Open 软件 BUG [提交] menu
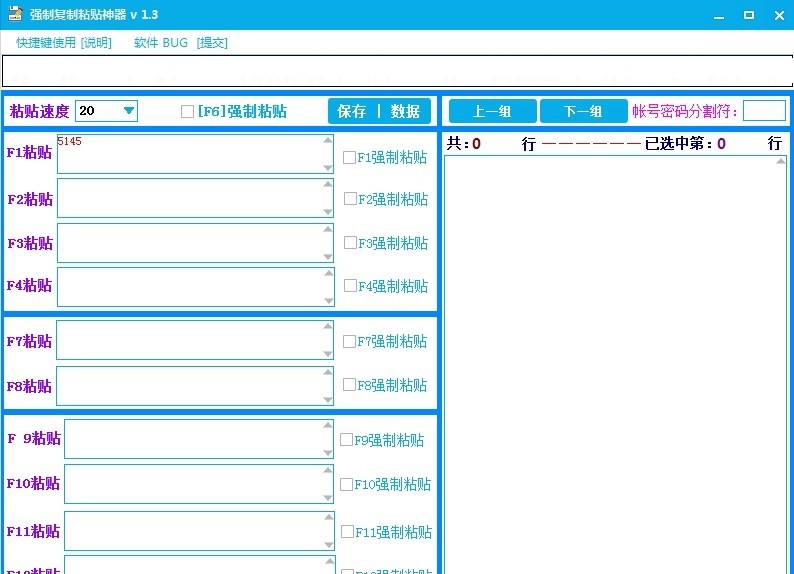 pyautogui.click(x=181, y=43)
